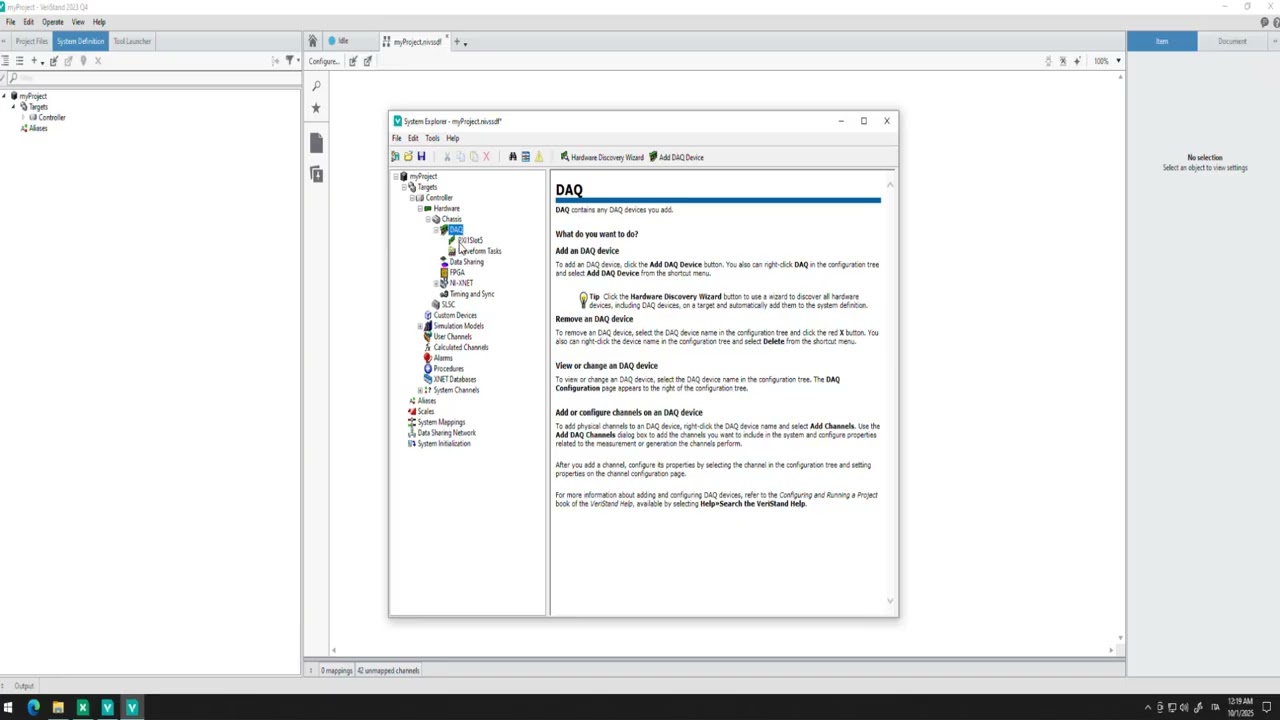This screenshot has width=1280, height=720.
Task: Click the Add DAQ Device toolbar button
Action: [x=676, y=157]
